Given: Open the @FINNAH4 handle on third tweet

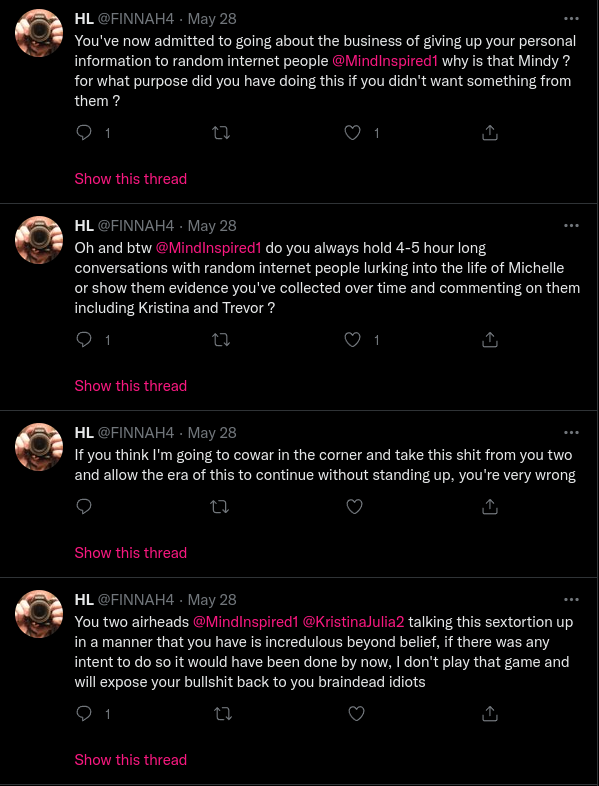Looking at the screenshot, I should point(135,433).
